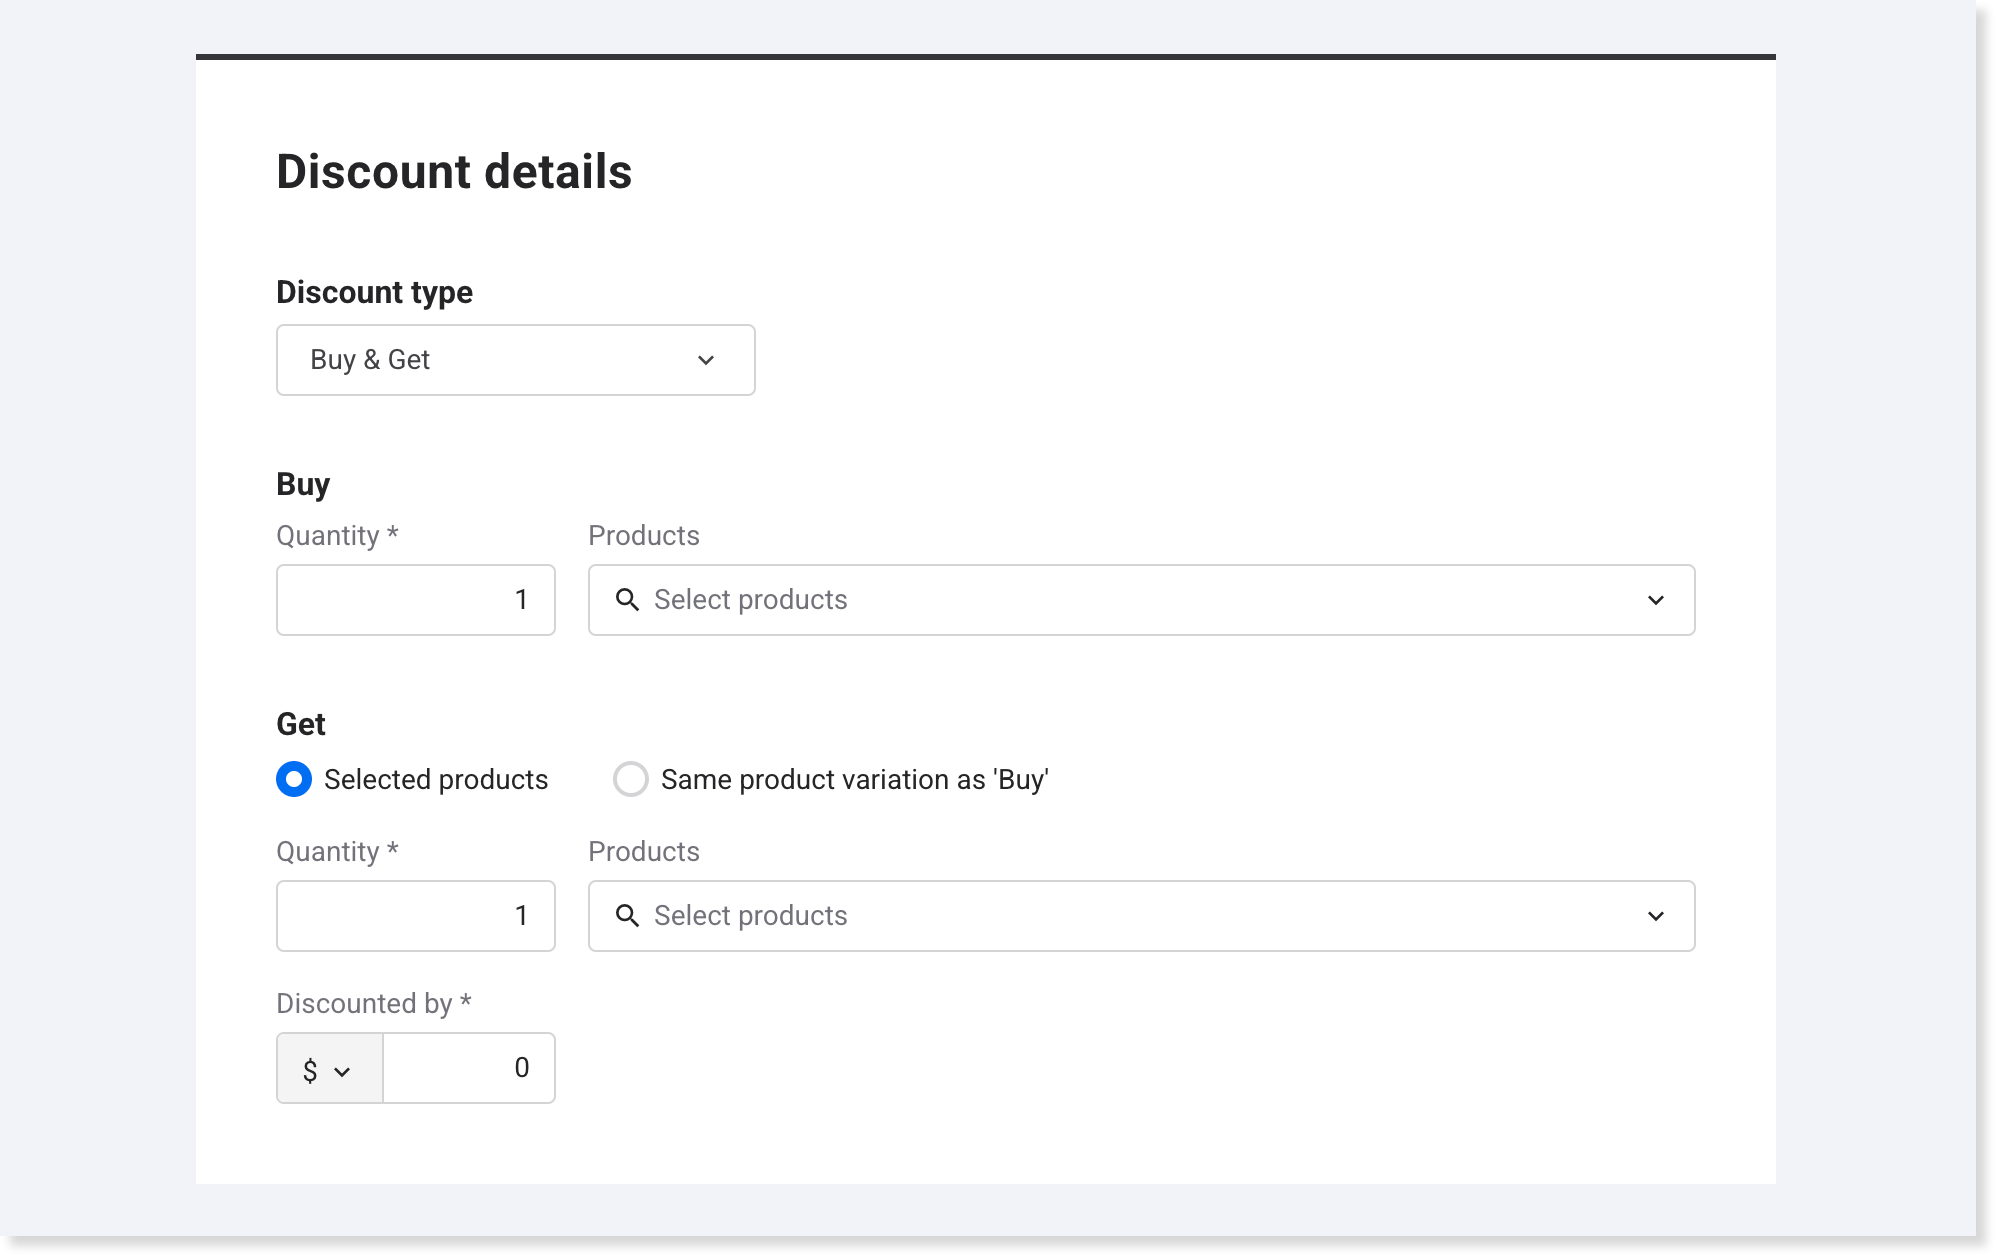1996x1256 pixels.
Task: Select the 'Selected products' radio button
Action: coord(294,779)
